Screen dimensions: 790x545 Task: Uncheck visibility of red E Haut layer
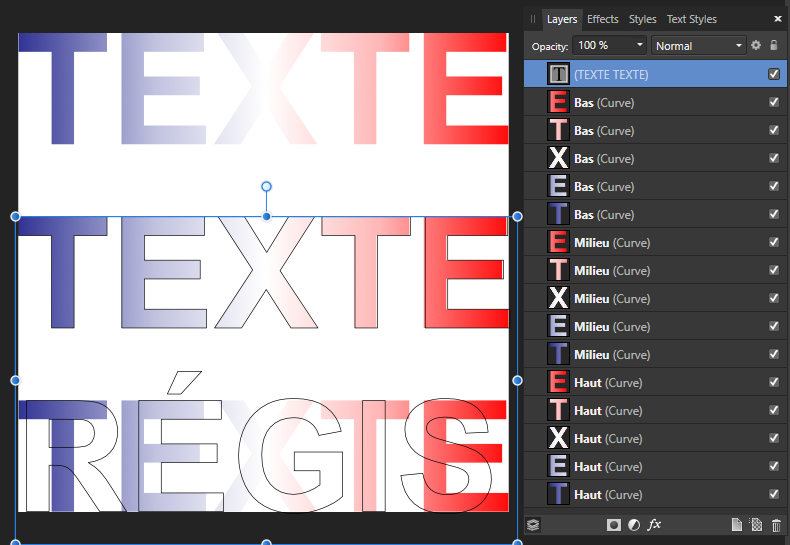(774, 382)
